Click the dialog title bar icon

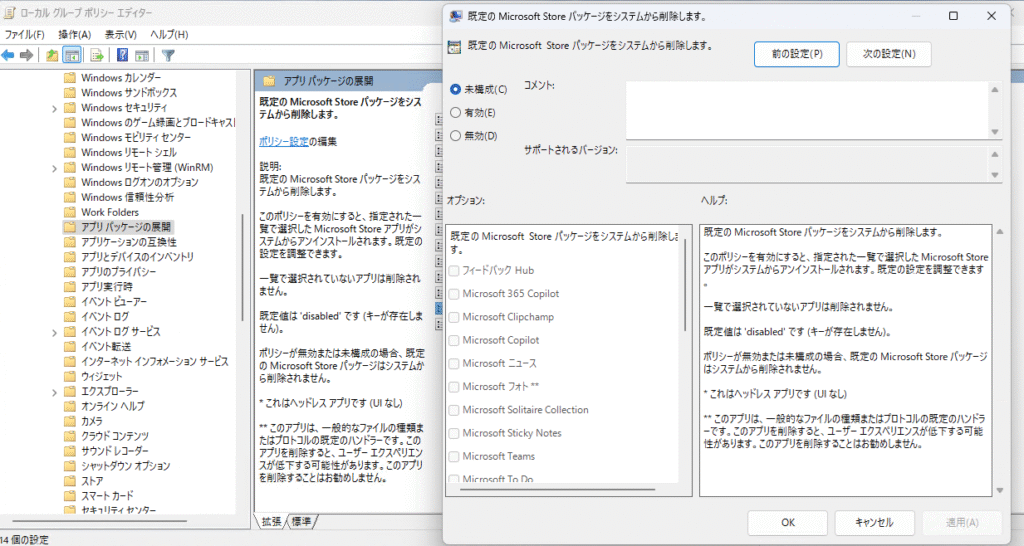pos(456,16)
